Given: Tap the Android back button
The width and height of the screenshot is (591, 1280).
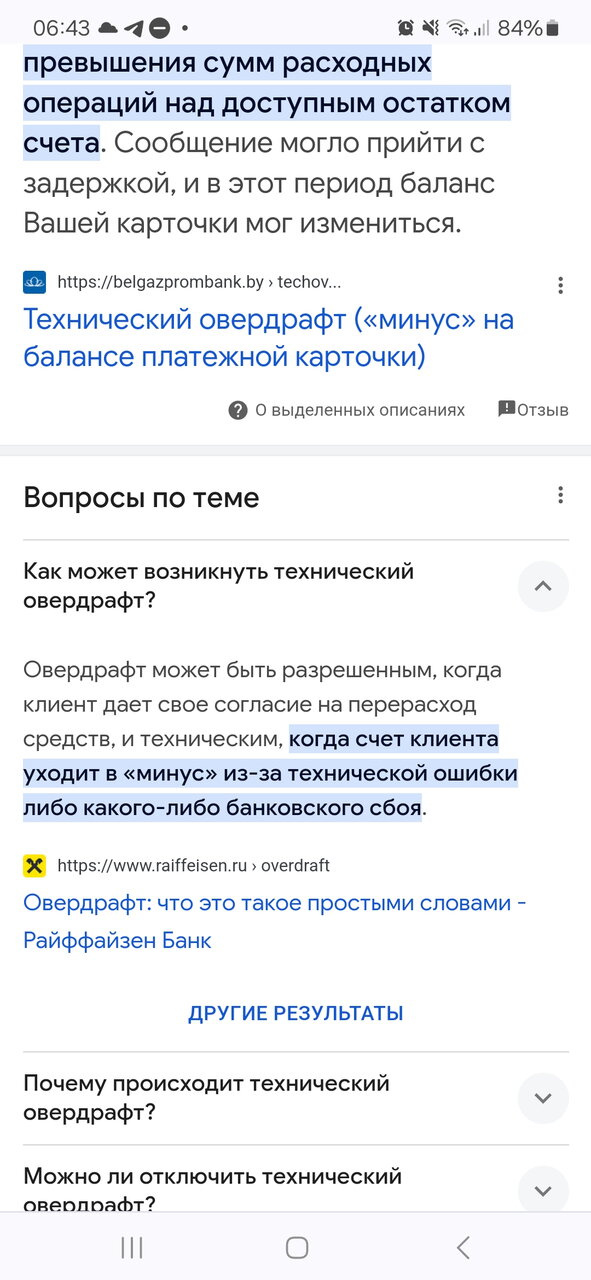Looking at the screenshot, I should (x=462, y=1247).
